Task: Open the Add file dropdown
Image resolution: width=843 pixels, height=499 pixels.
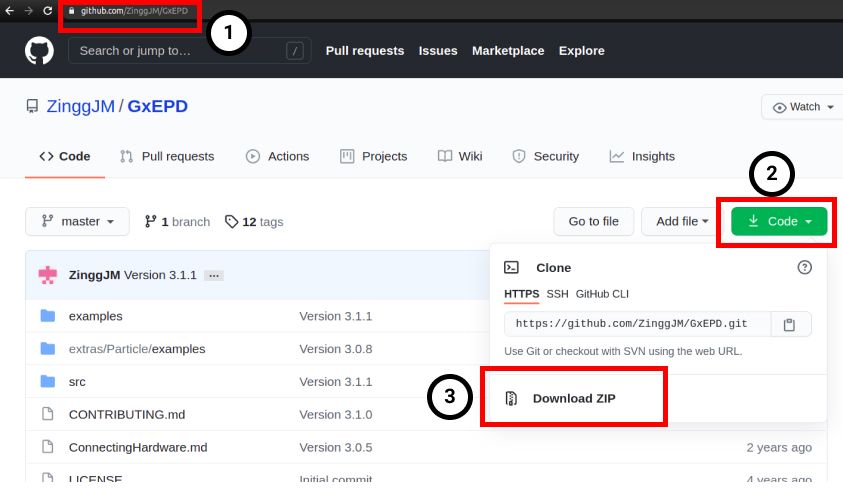Action: [x=682, y=222]
